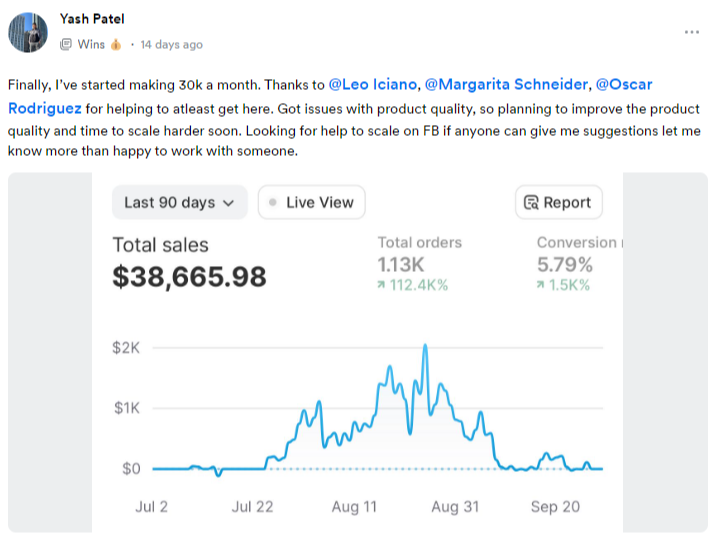Image resolution: width=718 pixels, height=539 pixels.
Task: Toggle the Live View button
Action: (x=312, y=202)
